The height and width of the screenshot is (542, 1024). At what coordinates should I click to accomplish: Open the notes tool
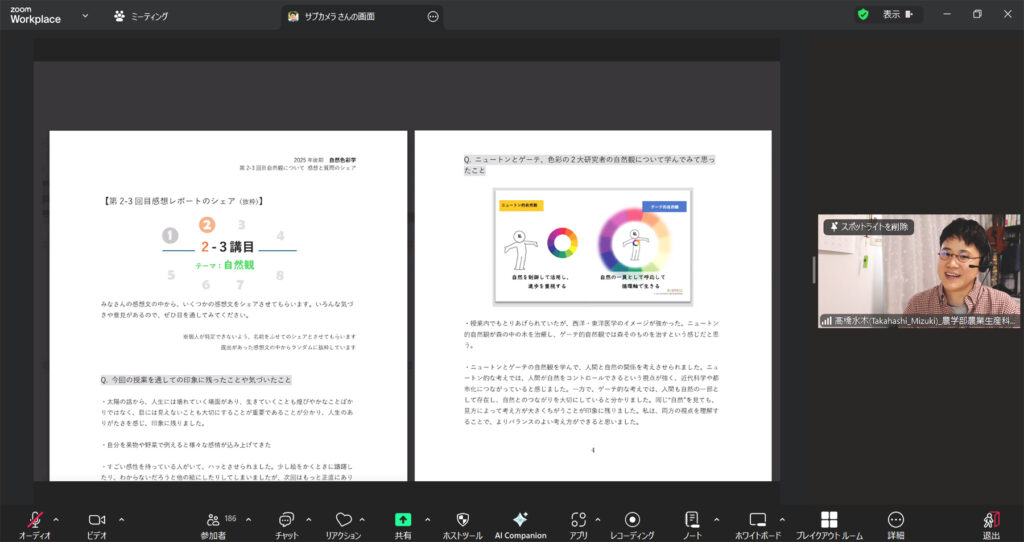coord(692,519)
